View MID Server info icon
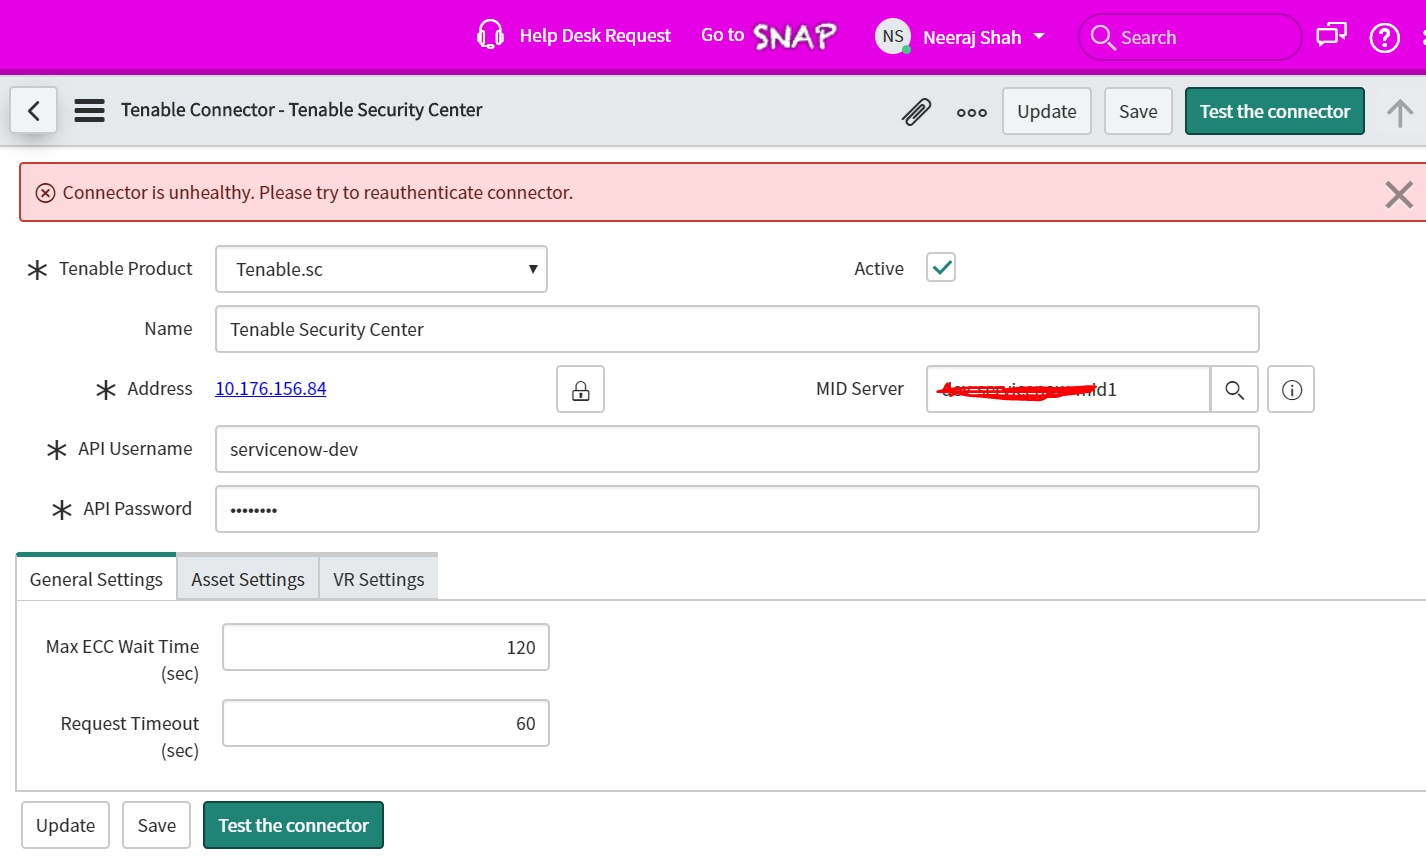Image resolution: width=1426 pixels, height=859 pixels. (1291, 389)
